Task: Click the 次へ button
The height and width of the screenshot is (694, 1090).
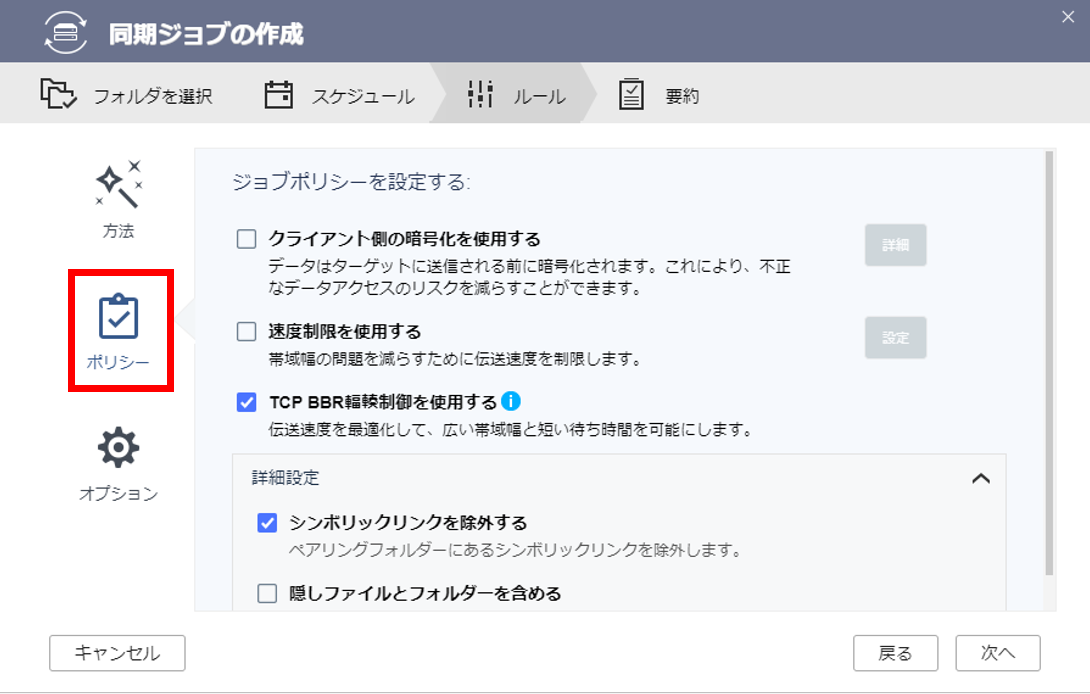Action: tap(997, 653)
